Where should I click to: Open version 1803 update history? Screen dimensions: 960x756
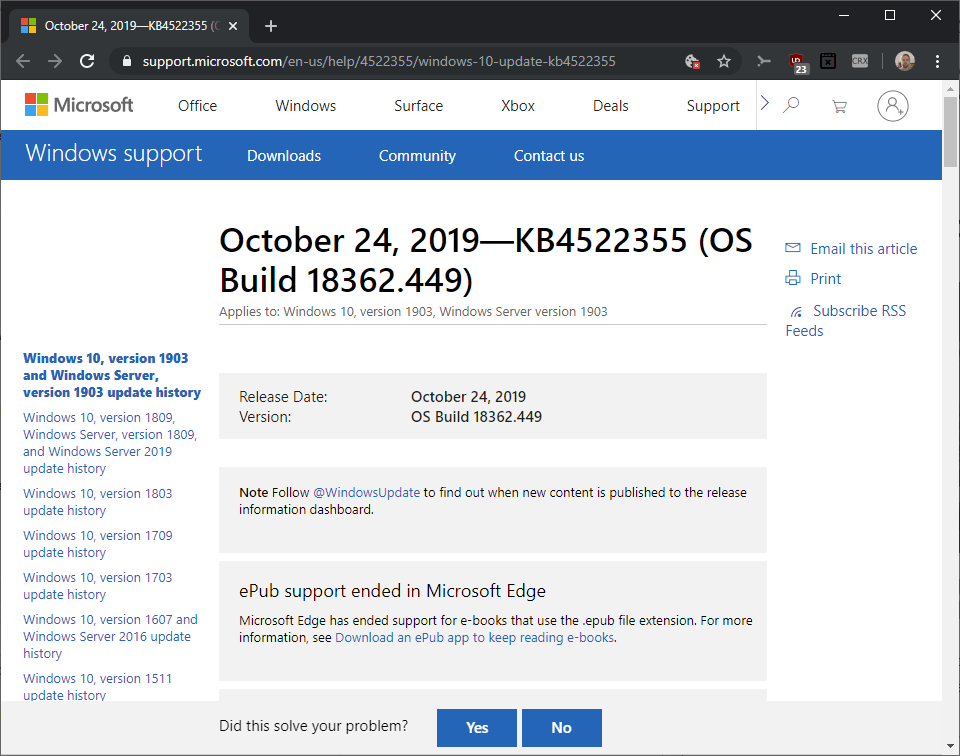[x=97, y=502]
